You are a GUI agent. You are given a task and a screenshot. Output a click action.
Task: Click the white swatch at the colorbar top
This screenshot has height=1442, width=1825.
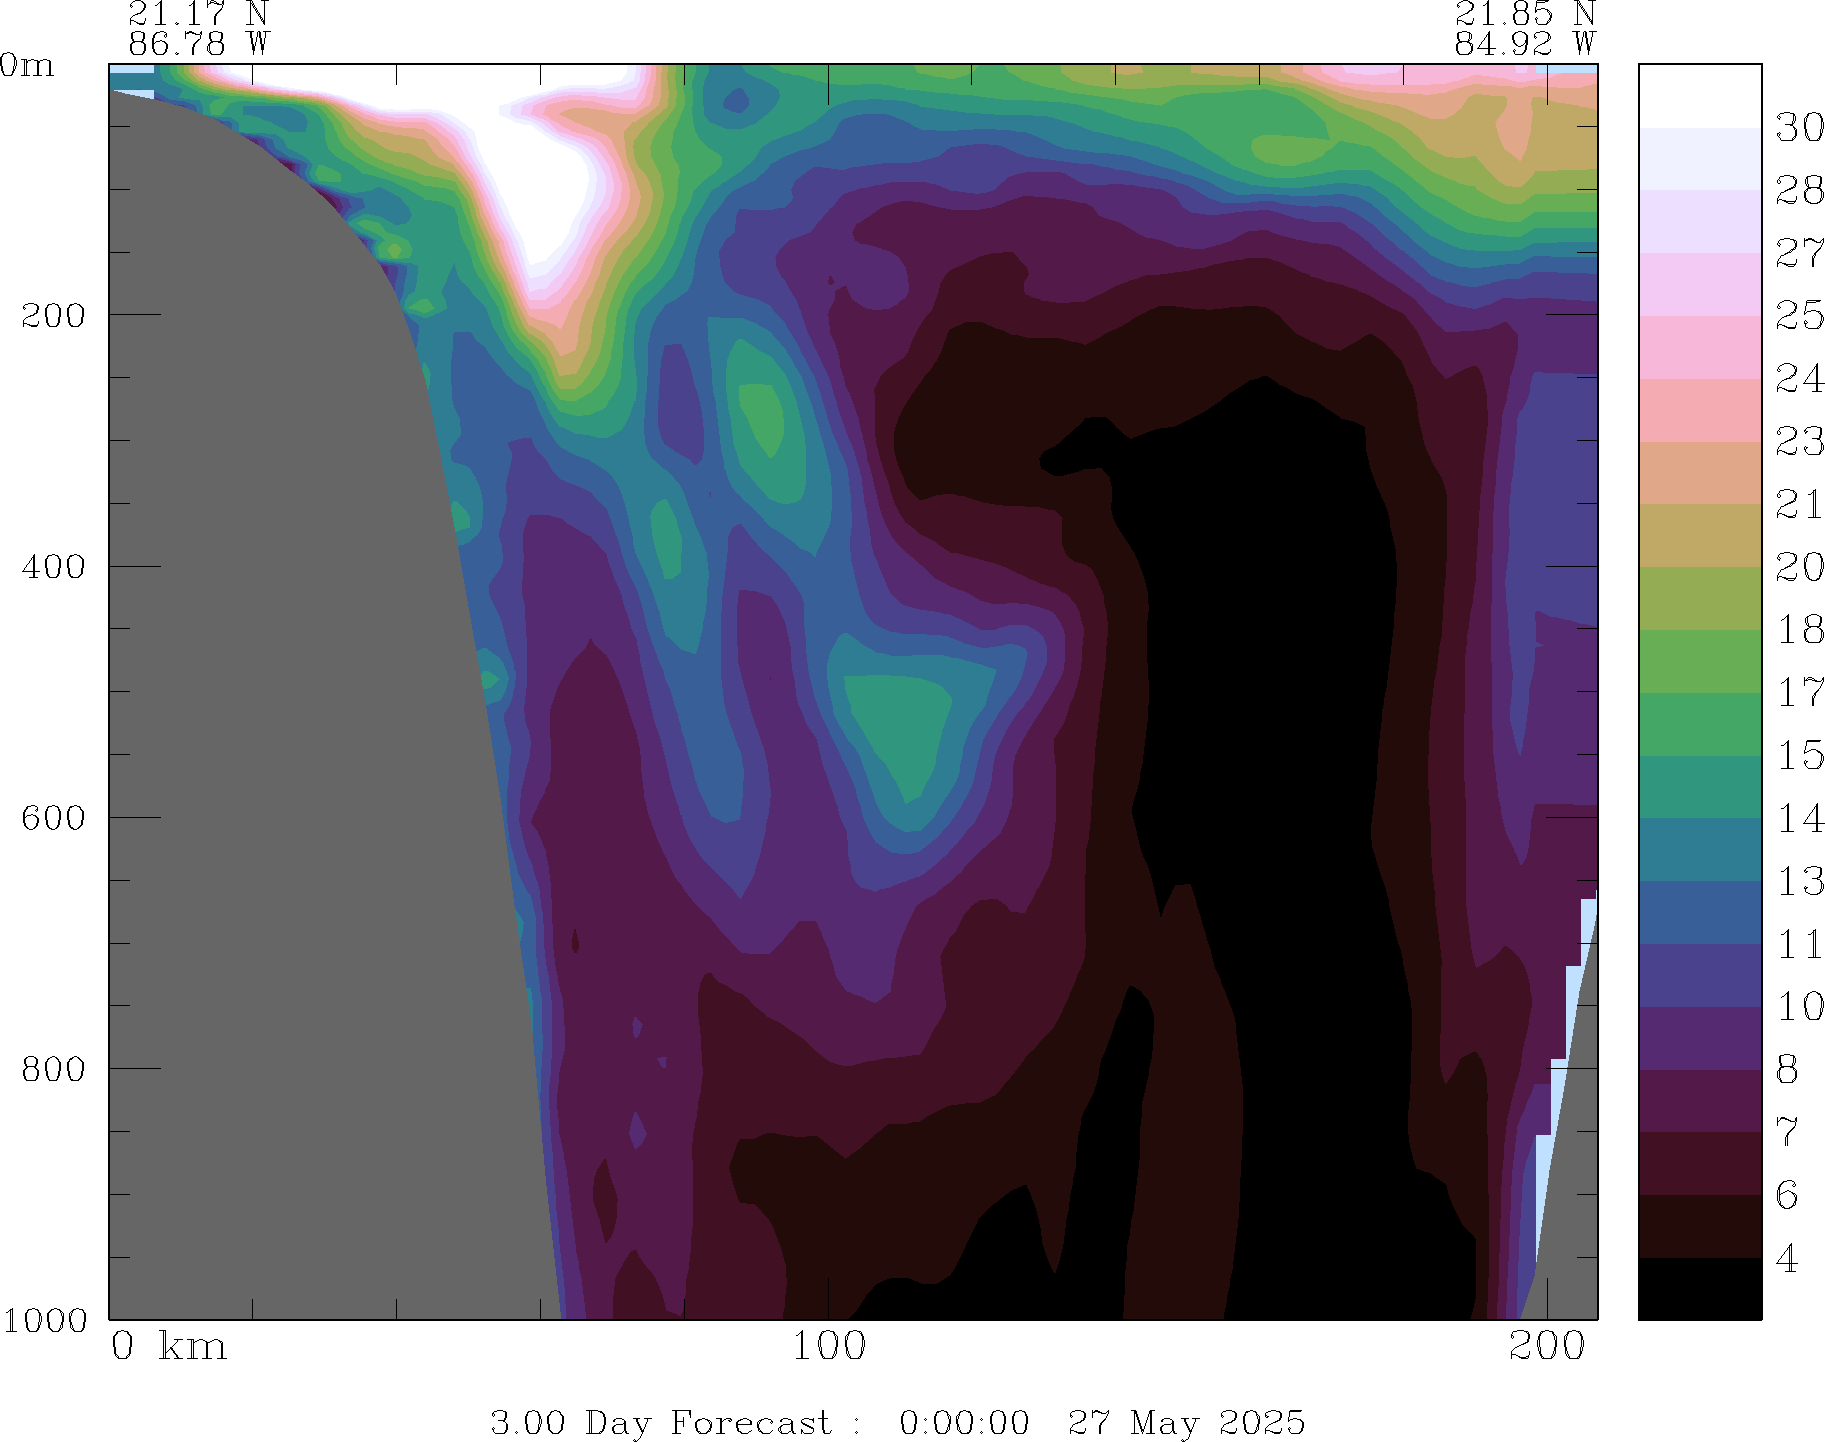click(1699, 96)
